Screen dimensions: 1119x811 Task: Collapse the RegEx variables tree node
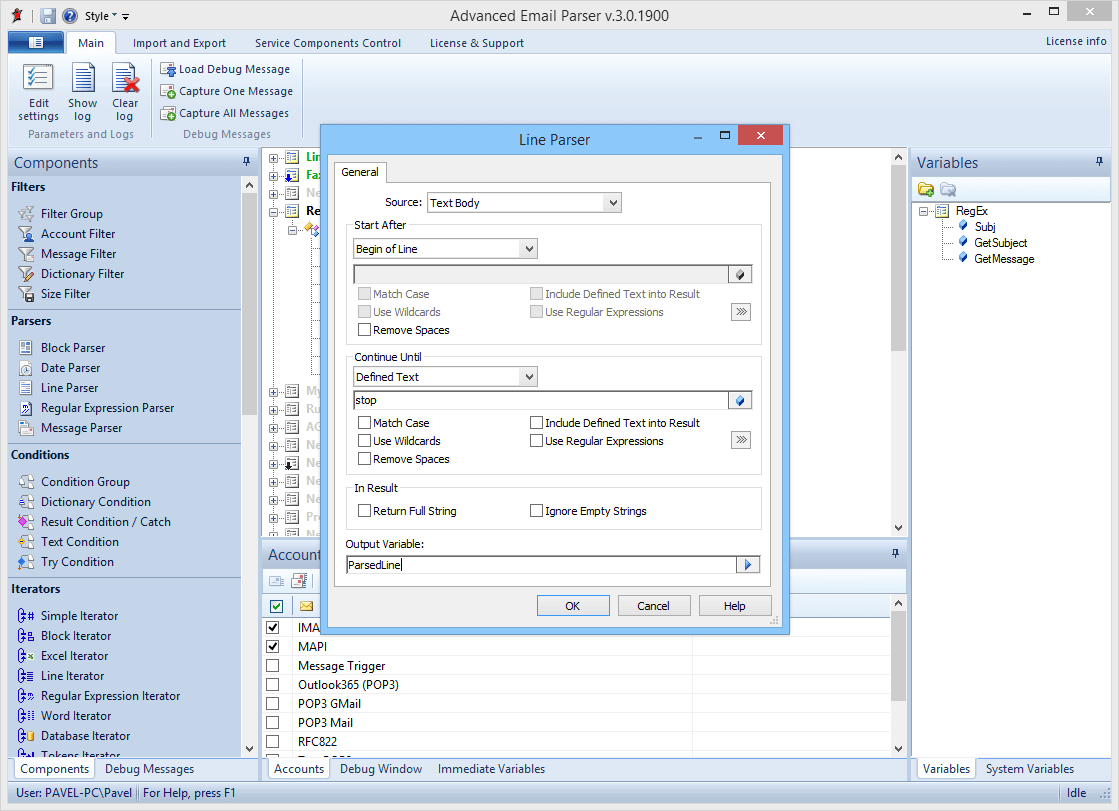pos(923,211)
